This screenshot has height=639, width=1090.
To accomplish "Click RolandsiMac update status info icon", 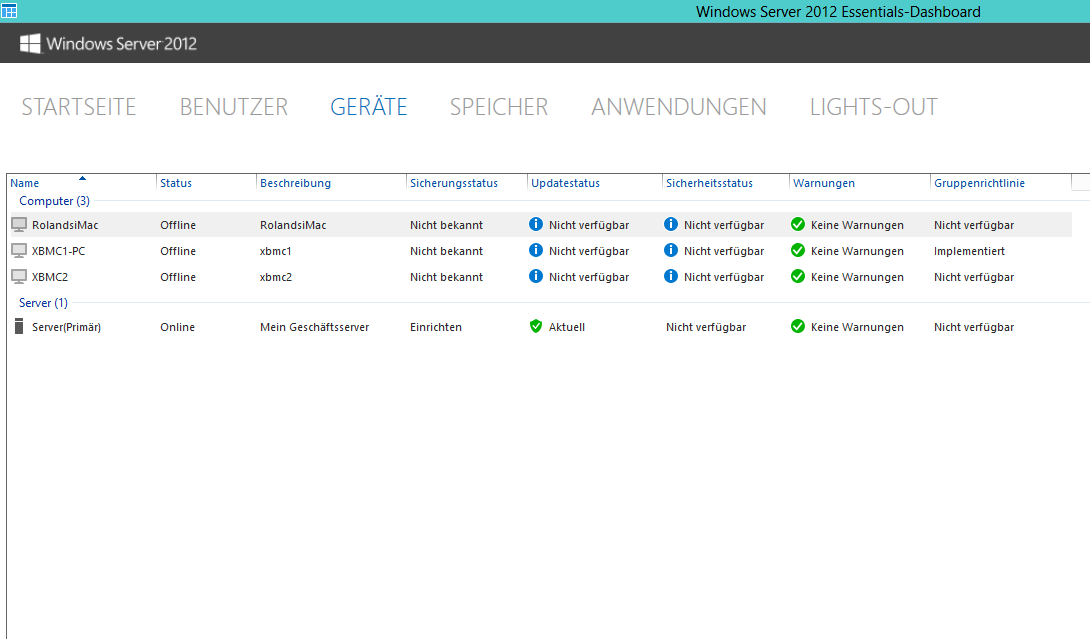I will point(536,224).
